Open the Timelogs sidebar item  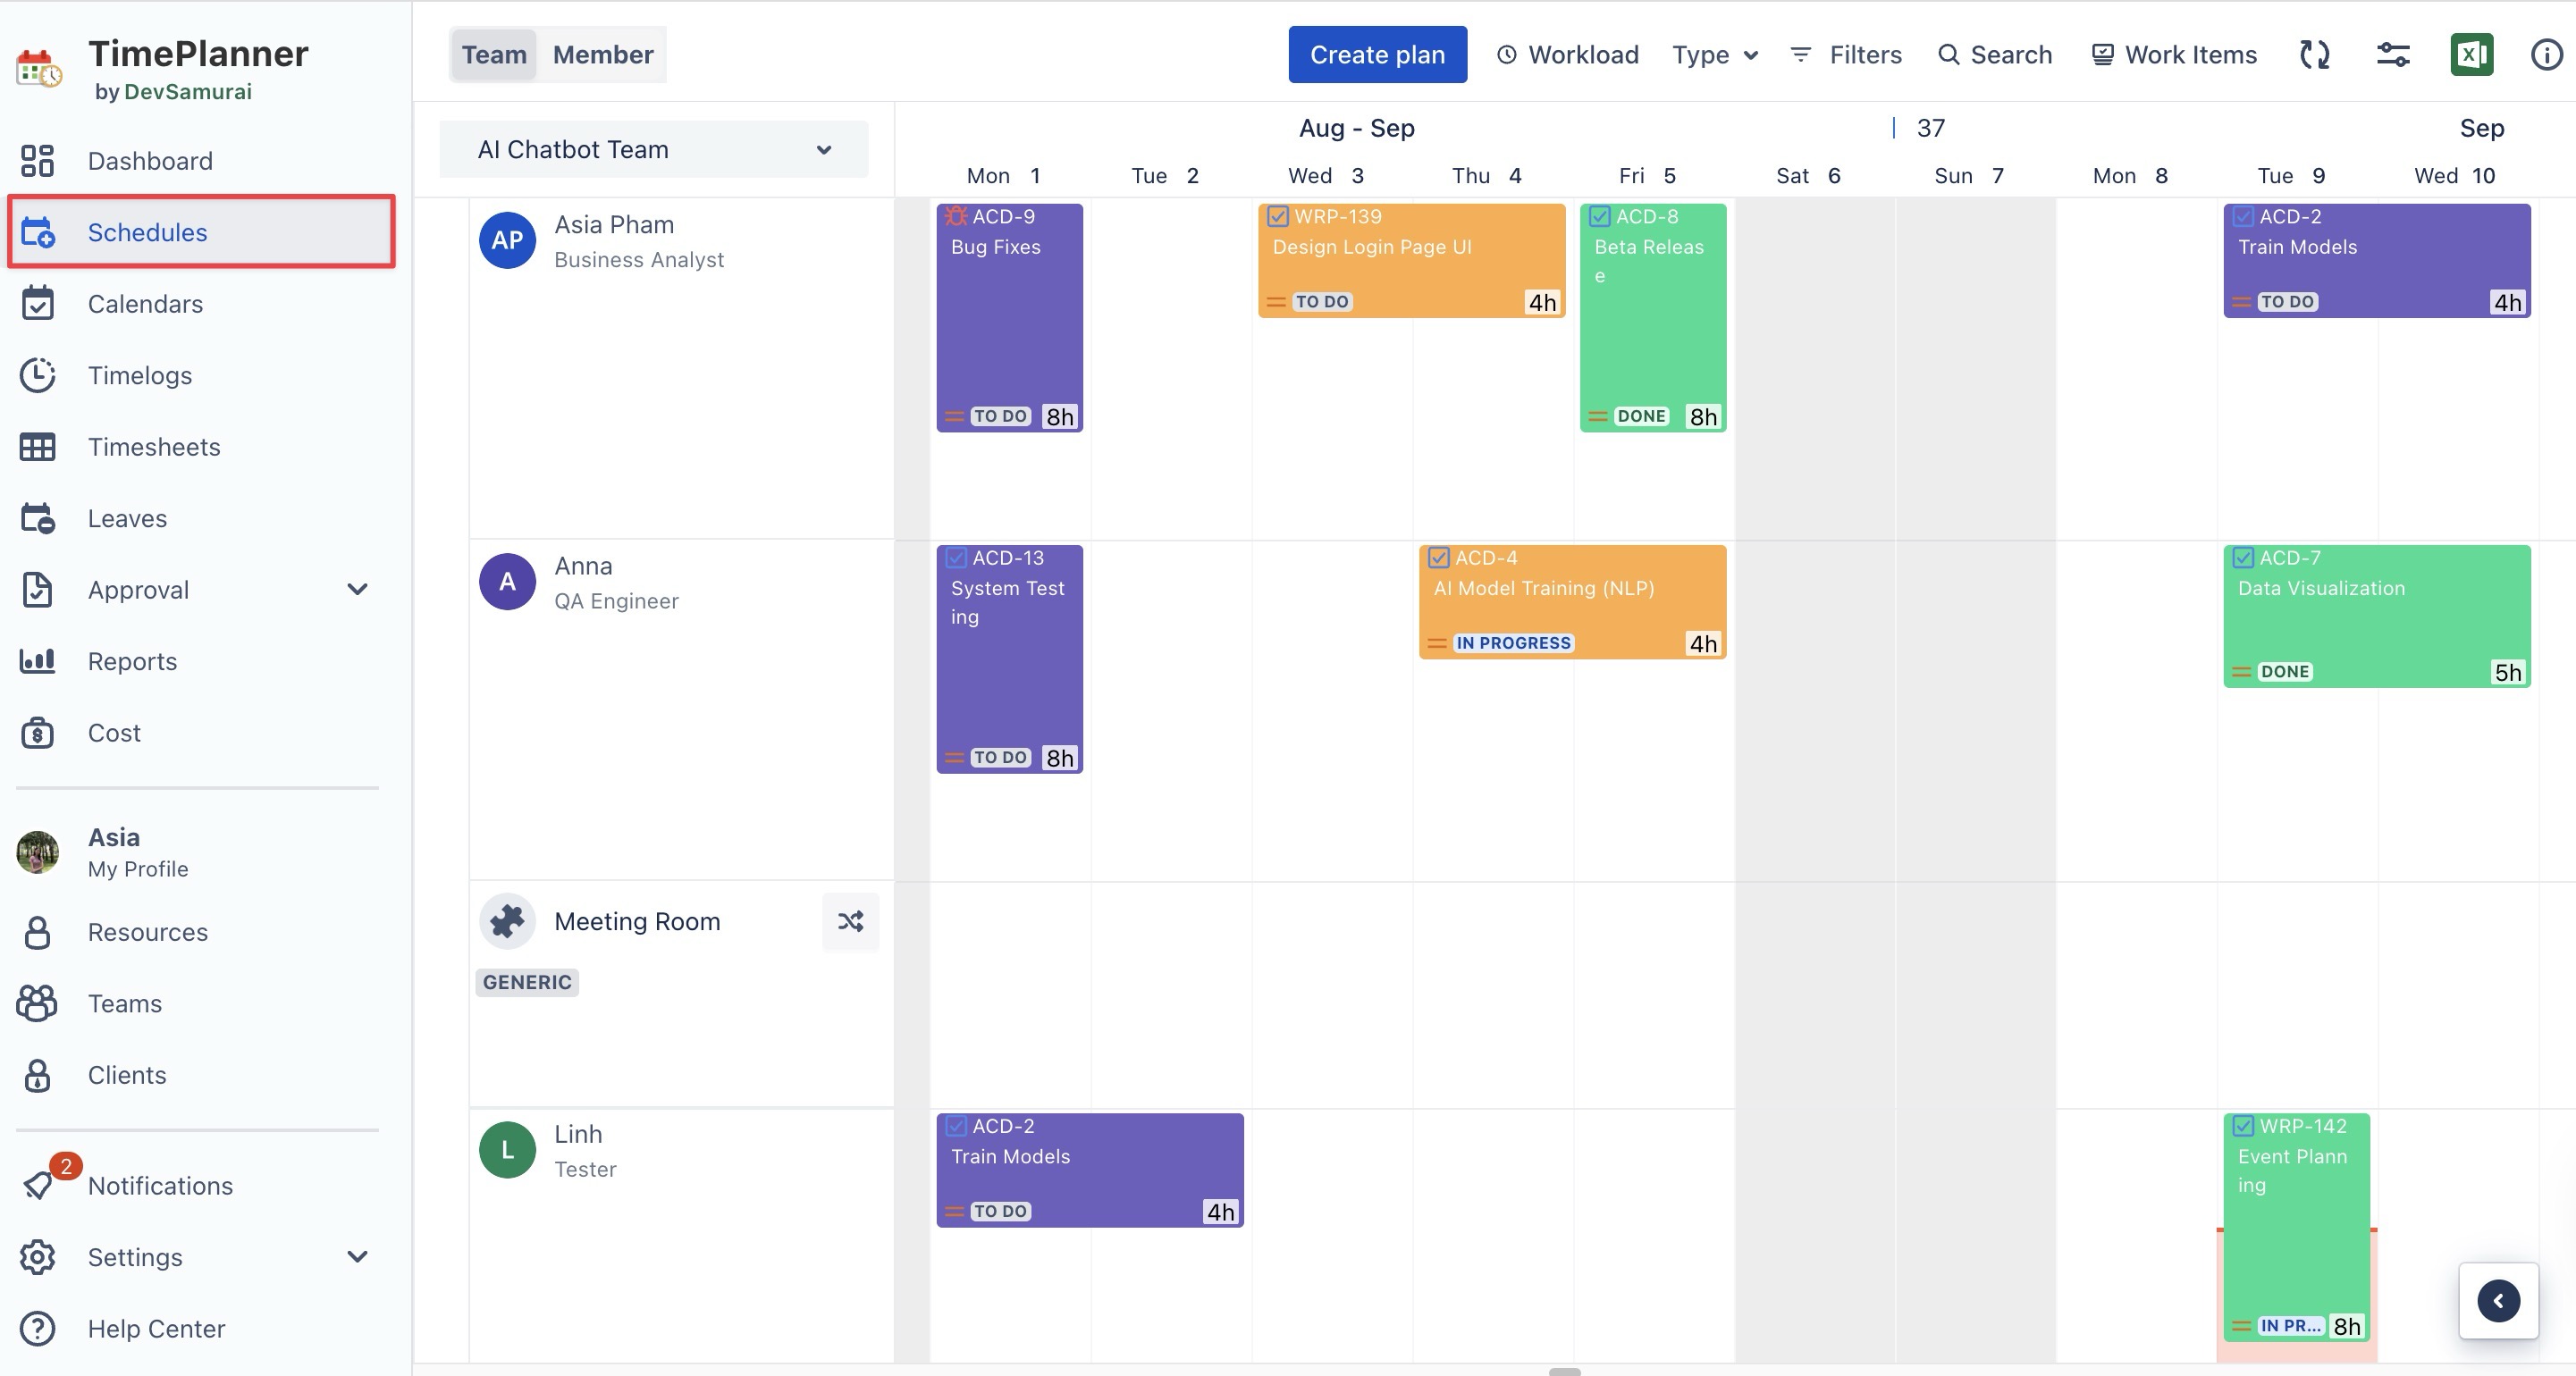point(140,375)
